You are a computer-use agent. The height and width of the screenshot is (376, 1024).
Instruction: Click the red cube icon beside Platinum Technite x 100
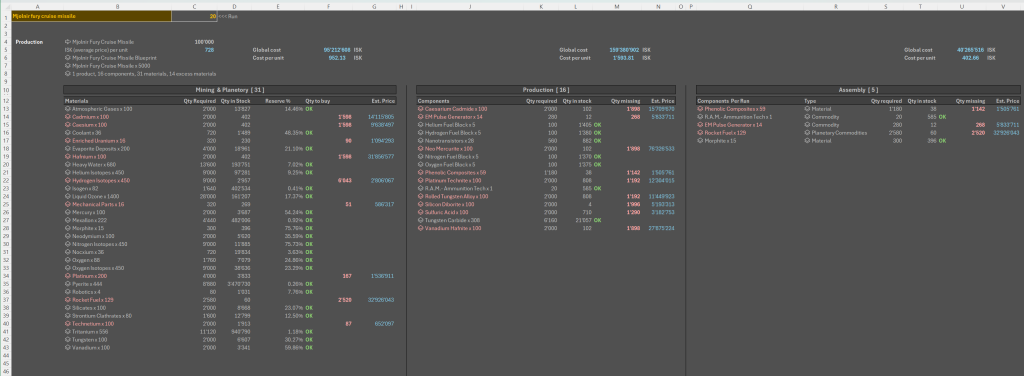421,180
